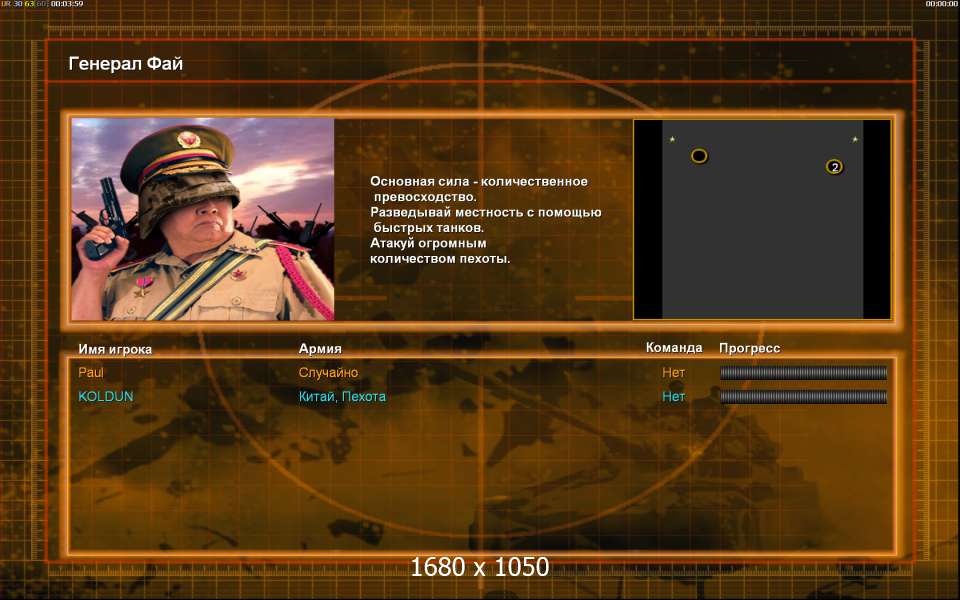This screenshot has height=600, width=960.
Task: Click the 'Армия' column header
Action: click(x=320, y=348)
